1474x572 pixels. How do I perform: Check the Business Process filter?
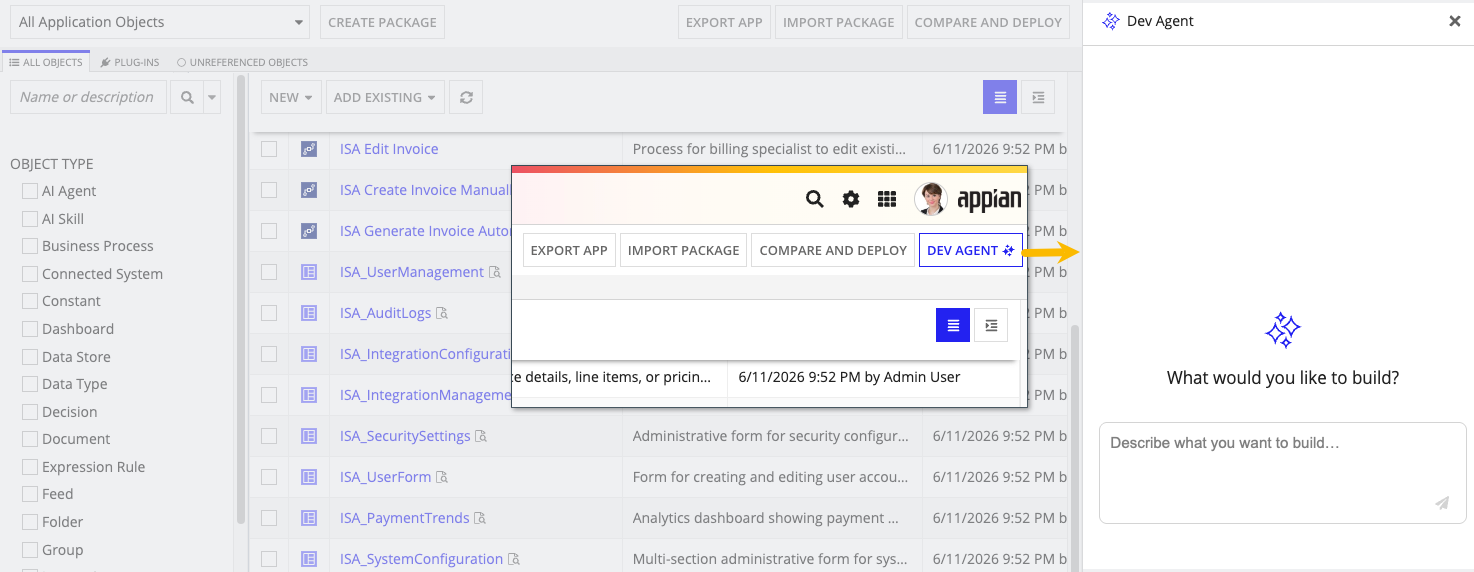[x=30, y=246]
